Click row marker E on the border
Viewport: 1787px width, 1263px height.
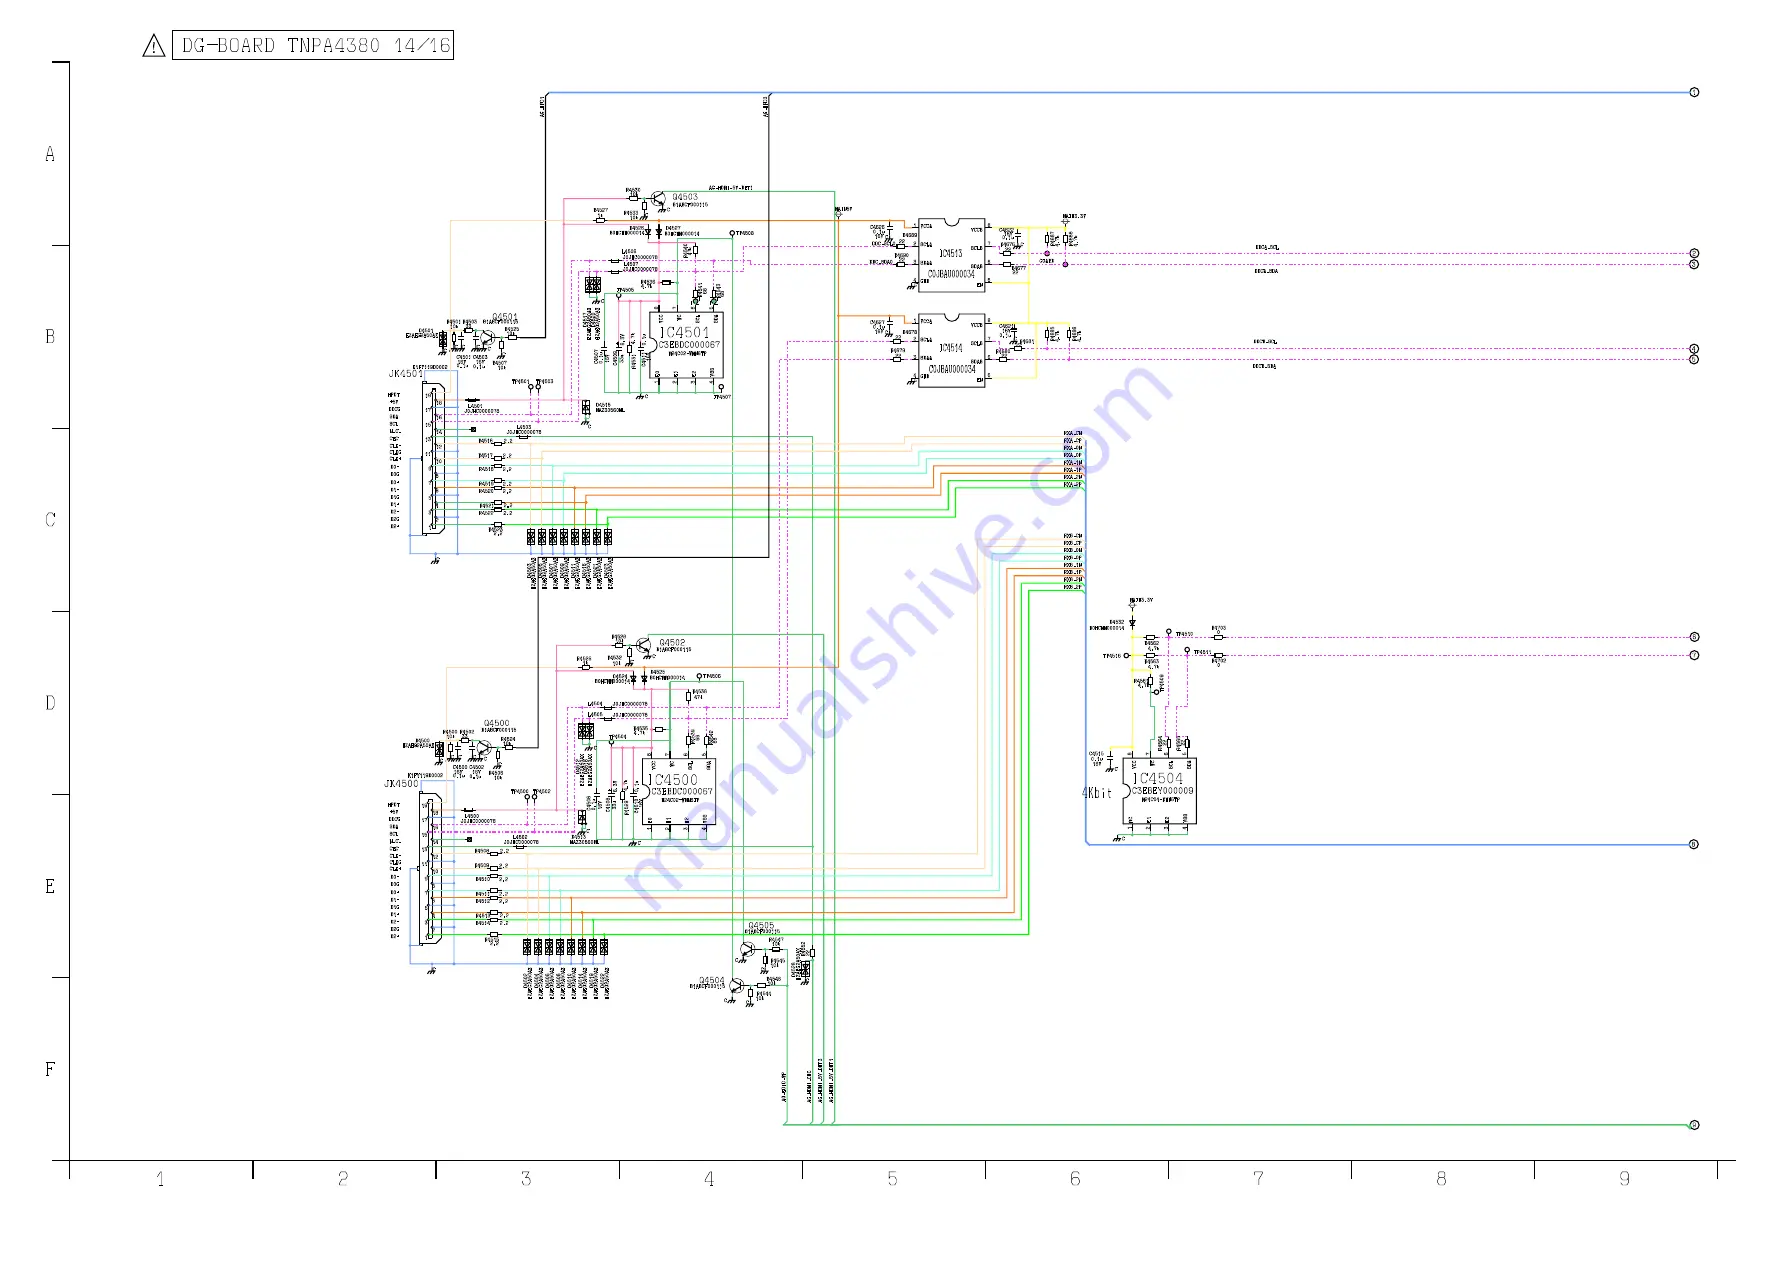pos(50,886)
